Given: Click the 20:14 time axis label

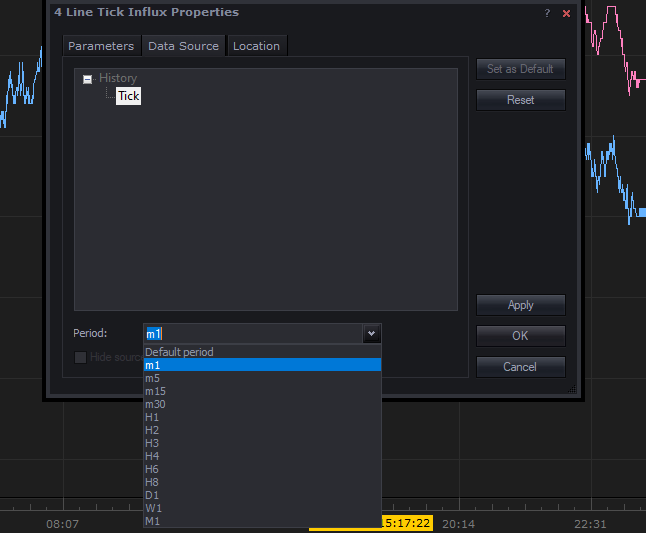Looking at the screenshot, I should [x=459, y=524].
